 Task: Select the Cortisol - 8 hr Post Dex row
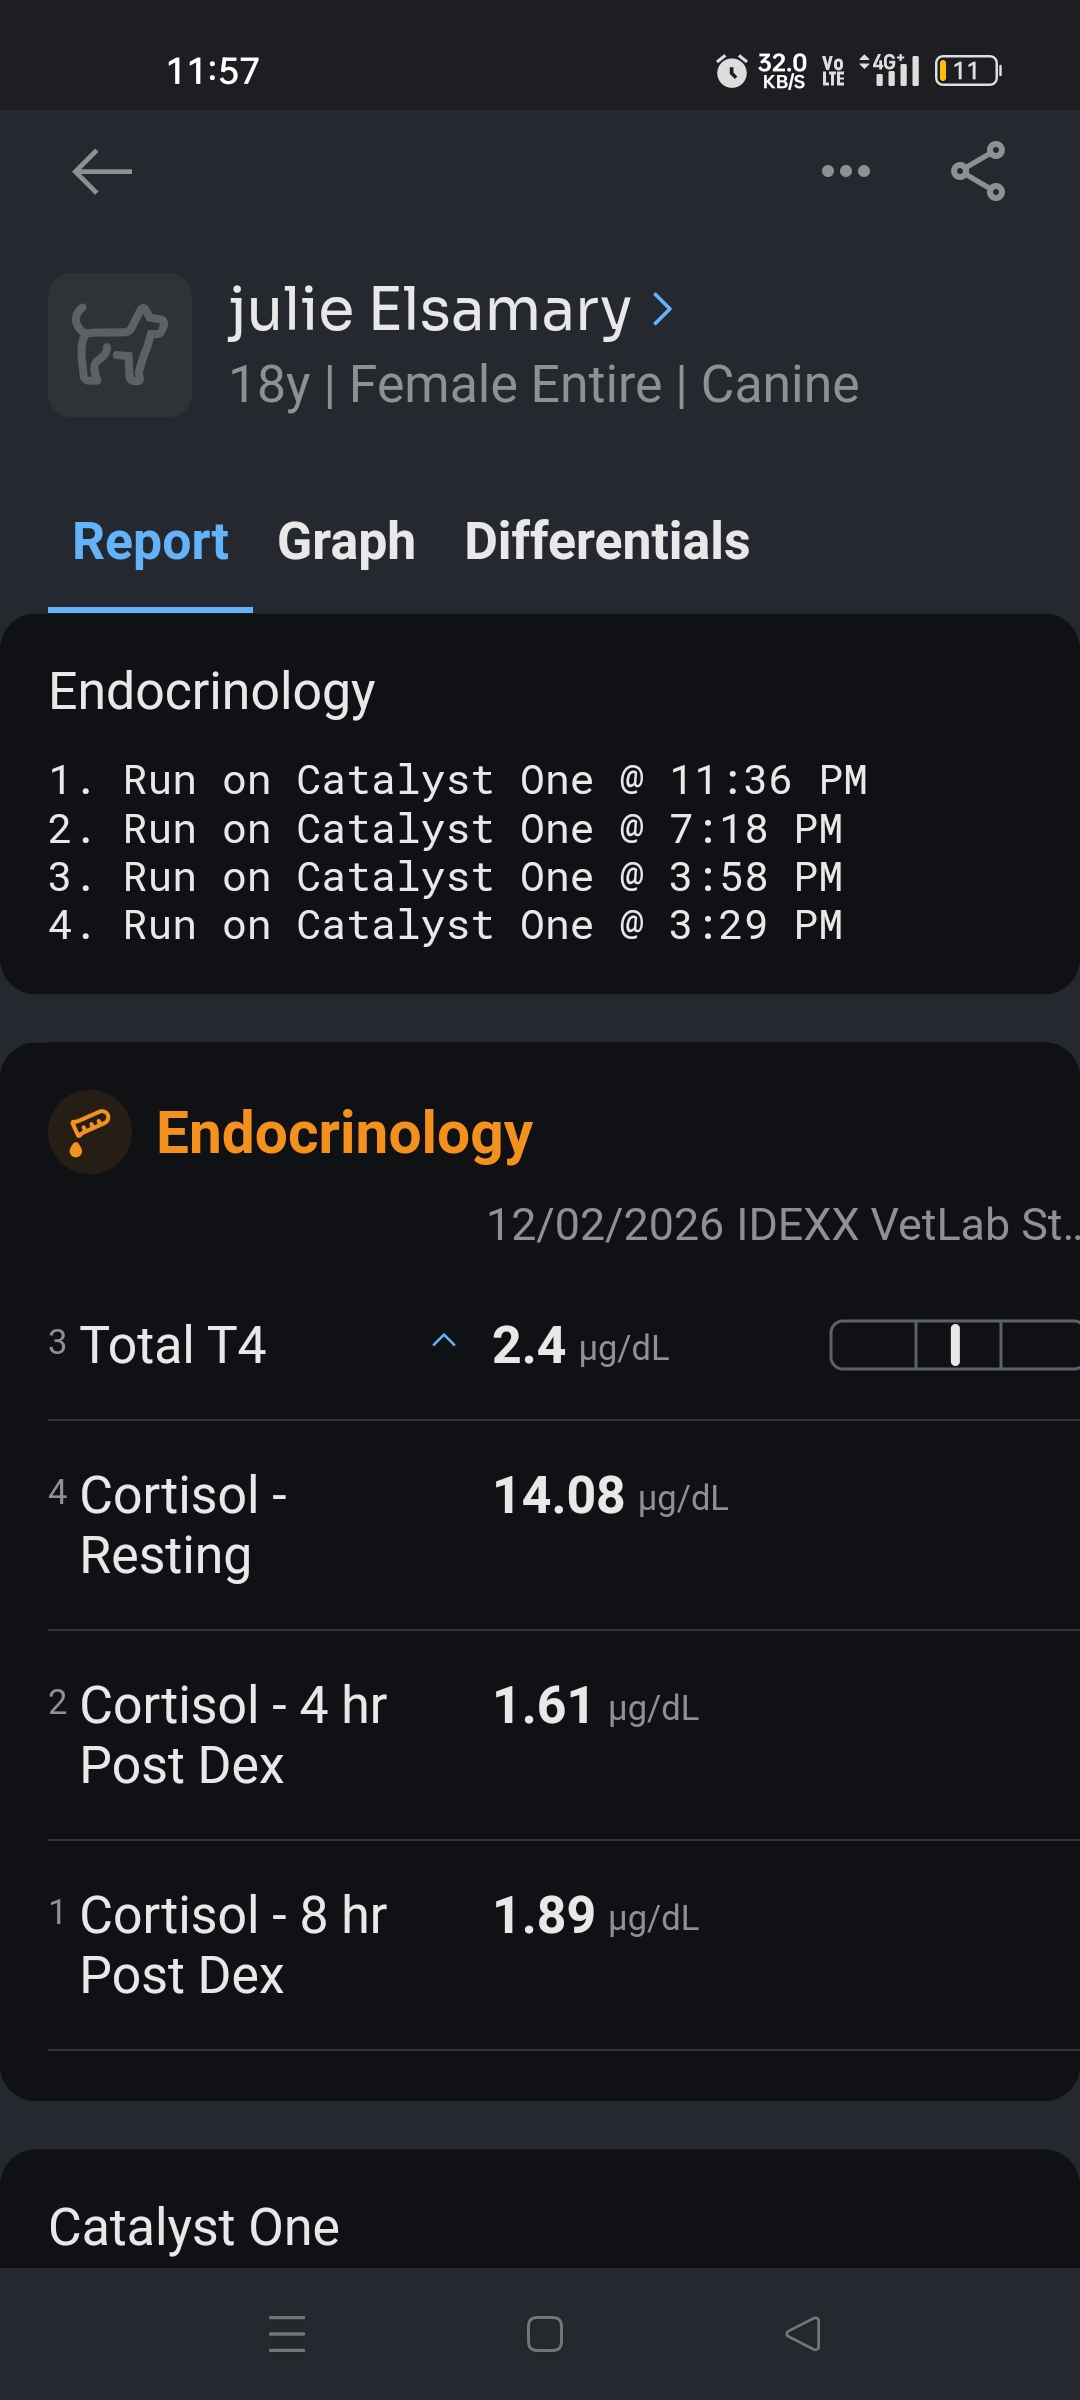click(540, 1945)
